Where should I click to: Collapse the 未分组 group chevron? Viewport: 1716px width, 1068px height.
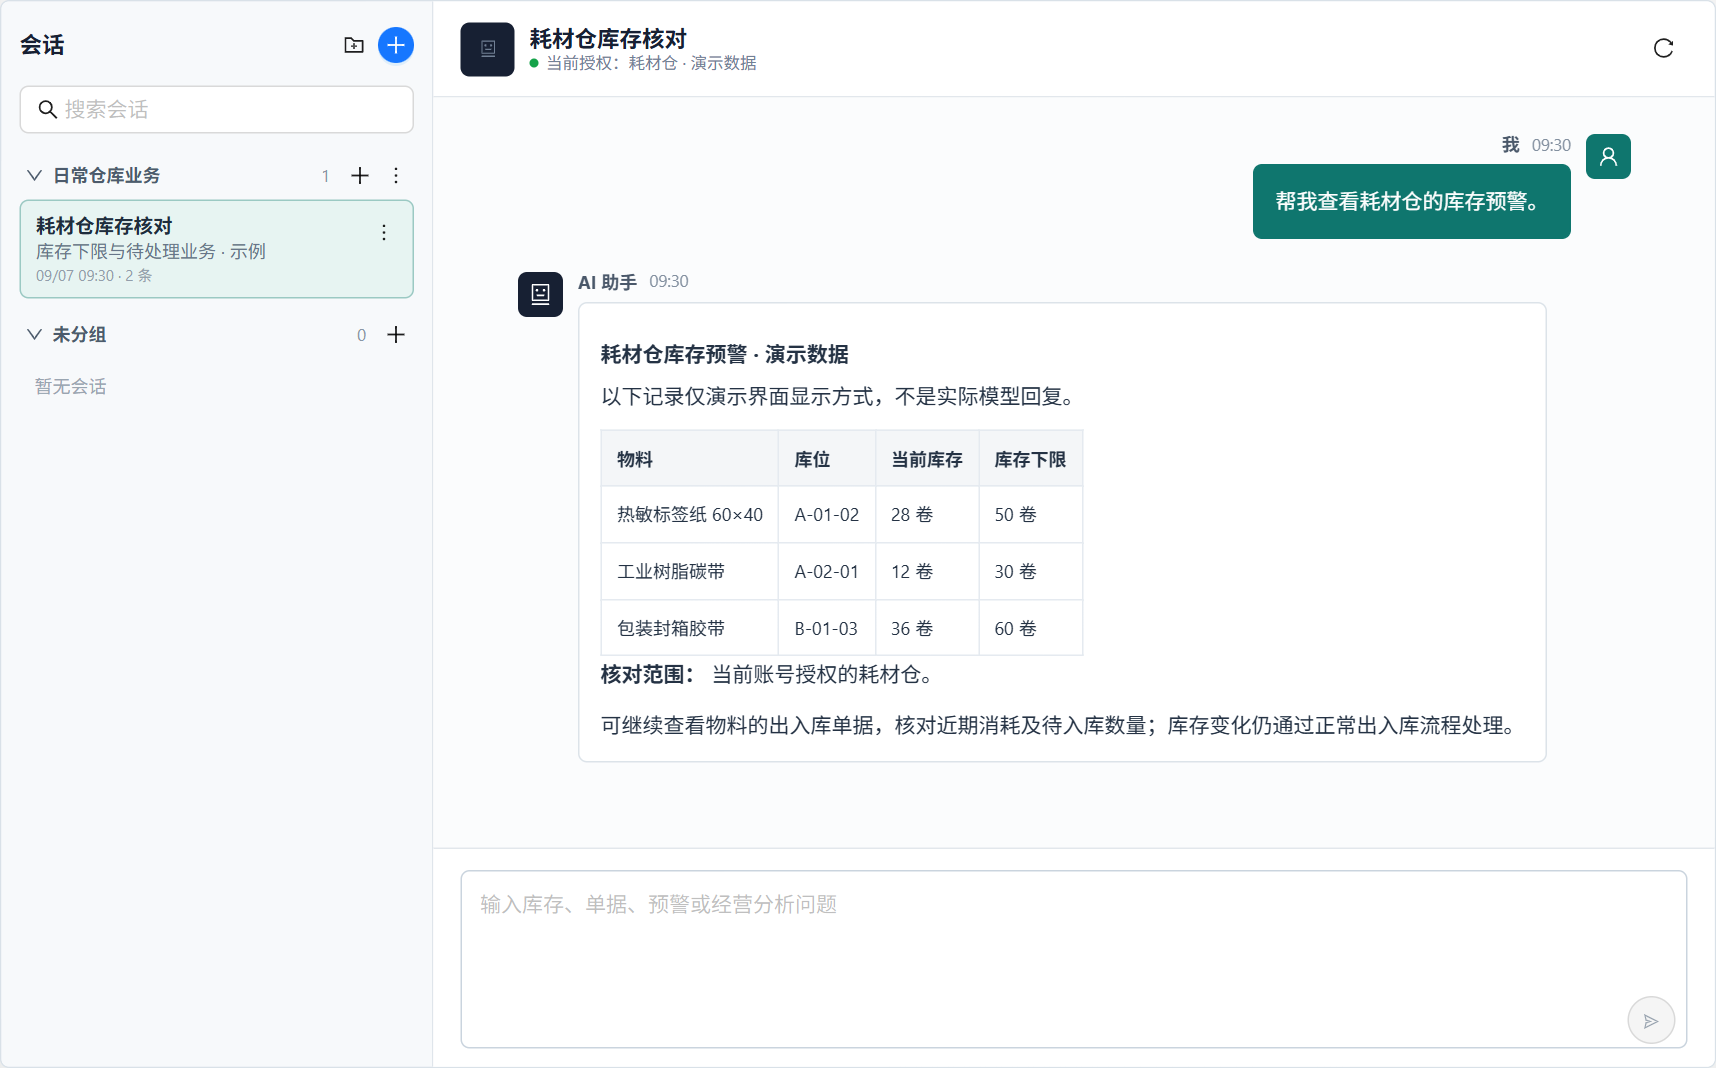click(x=34, y=335)
